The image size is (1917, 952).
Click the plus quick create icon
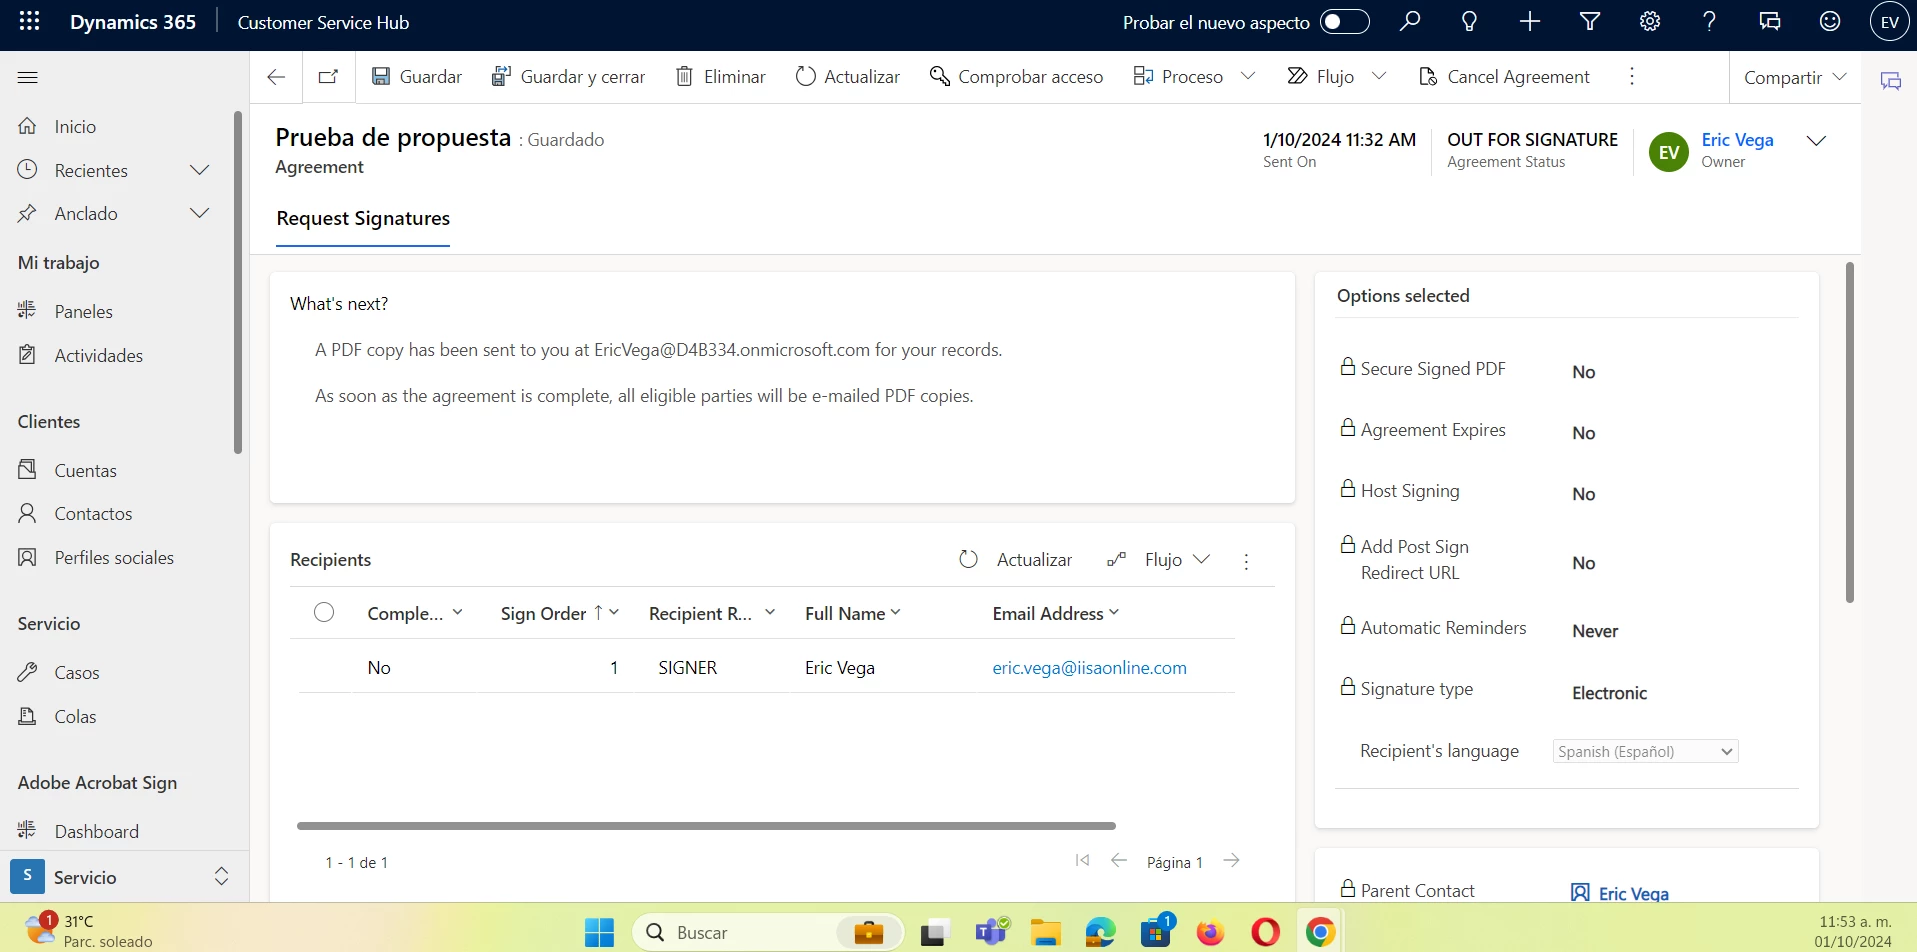click(1529, 22)
